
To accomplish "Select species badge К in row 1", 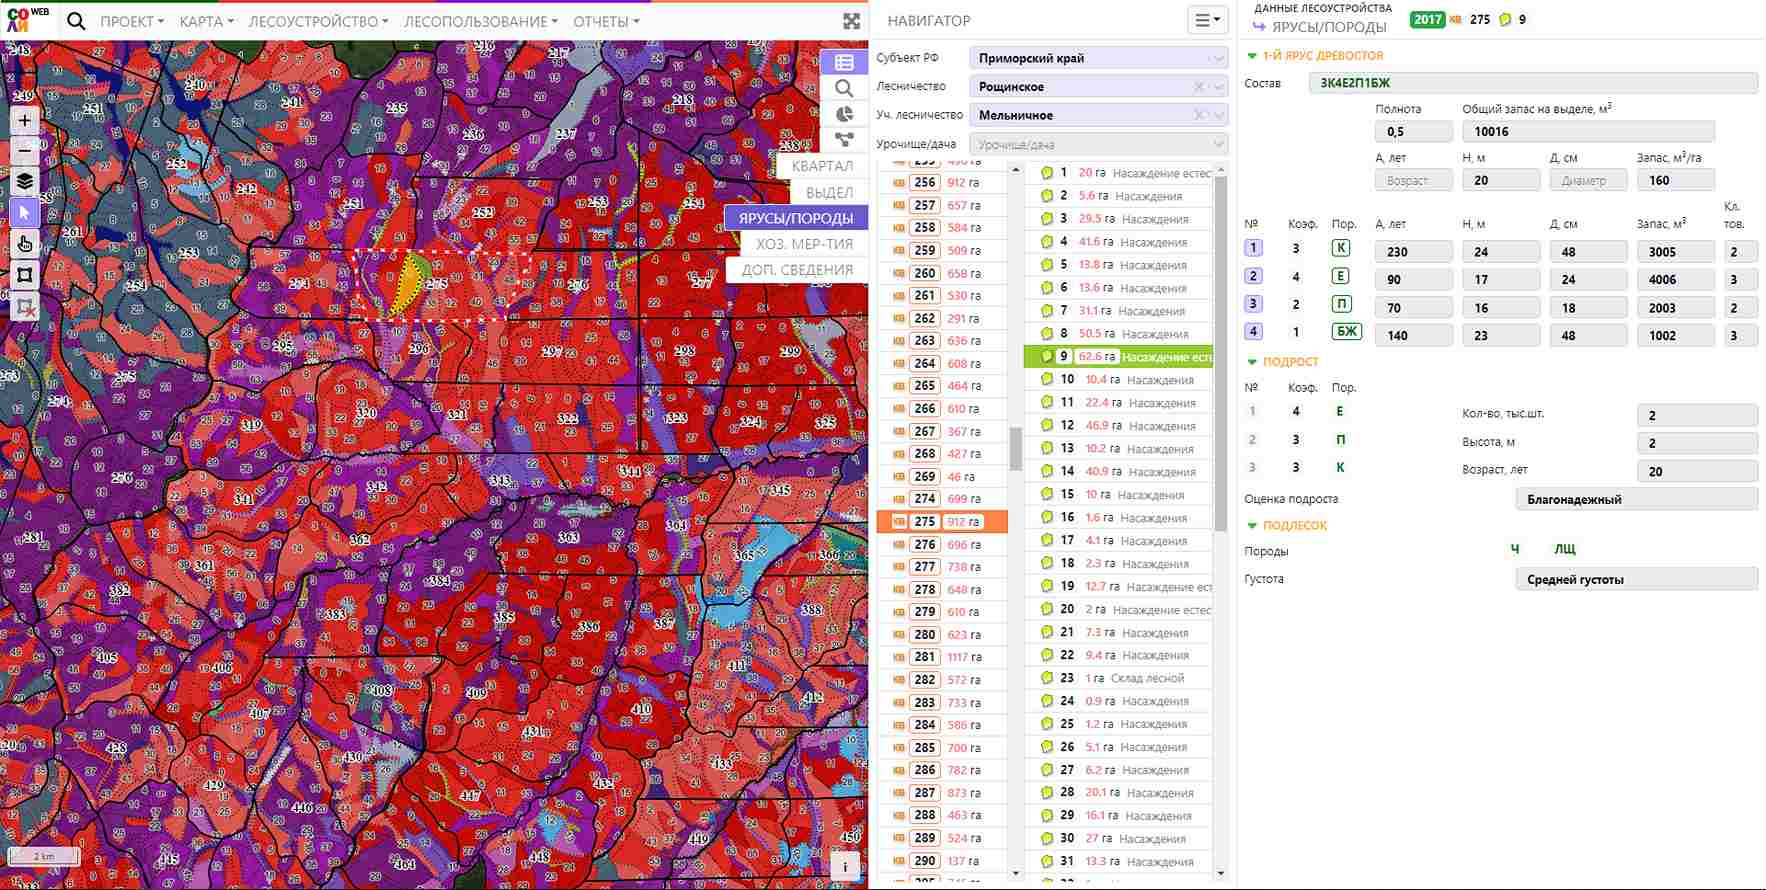I will click(1342, 248).
